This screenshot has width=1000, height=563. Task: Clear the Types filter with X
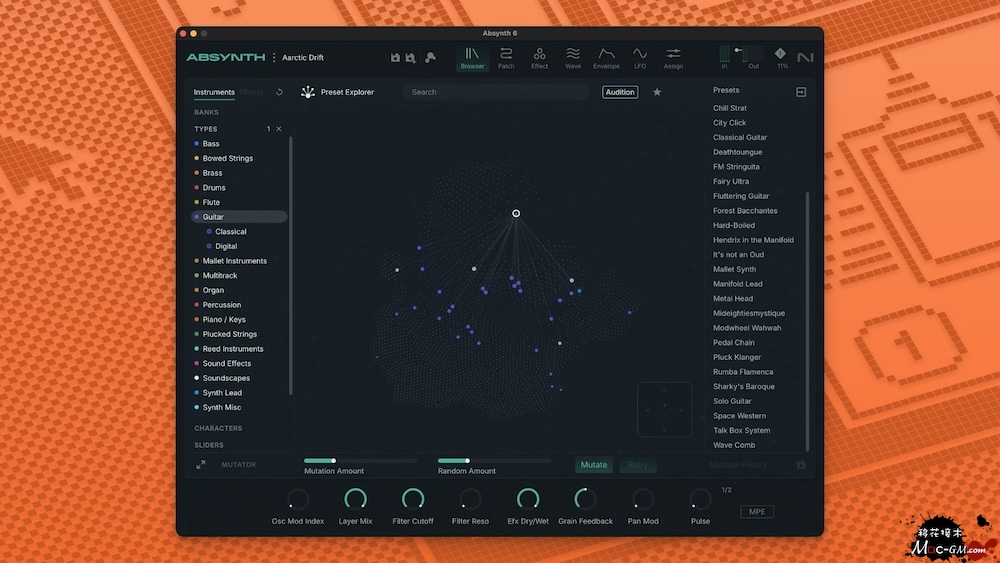click(x=279, y=129)
